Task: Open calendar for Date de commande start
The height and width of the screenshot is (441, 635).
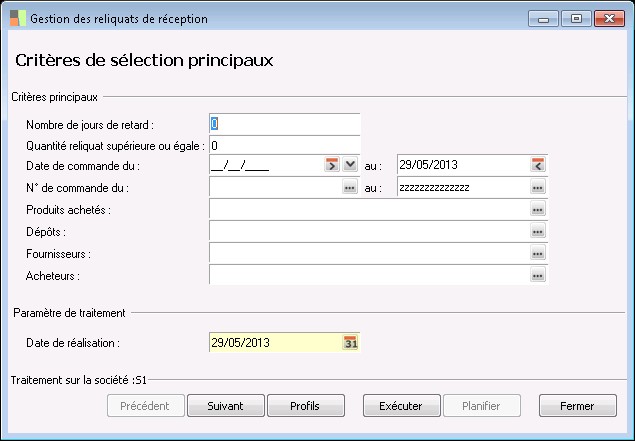Action: pos(333,165)
